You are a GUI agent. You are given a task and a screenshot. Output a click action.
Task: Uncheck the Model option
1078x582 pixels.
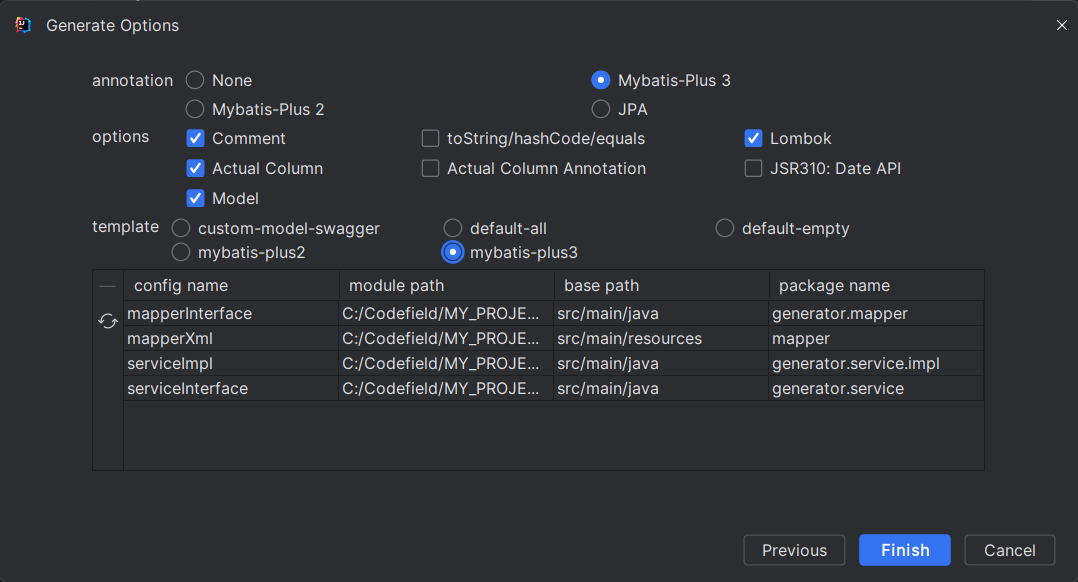coord(196,199)
